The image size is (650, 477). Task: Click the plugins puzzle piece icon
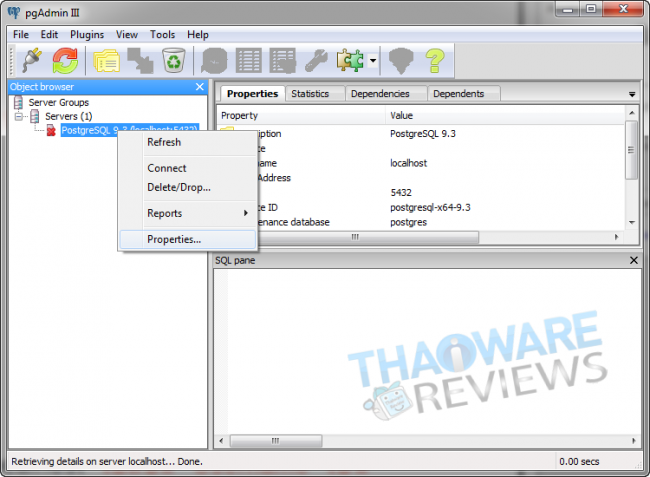(350, 61)
